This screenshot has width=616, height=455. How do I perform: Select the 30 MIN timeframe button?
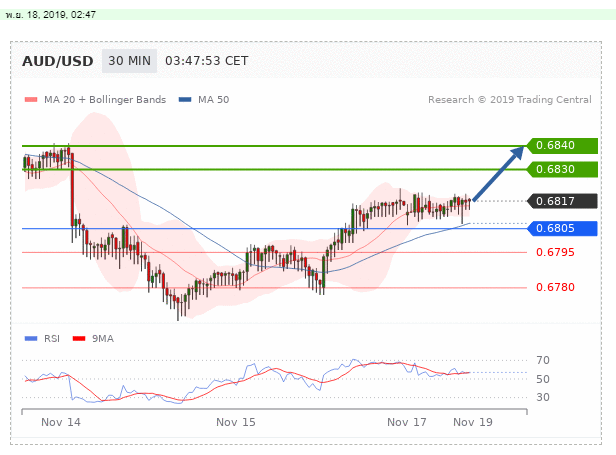pyautogui.click(x=129, y=61)
